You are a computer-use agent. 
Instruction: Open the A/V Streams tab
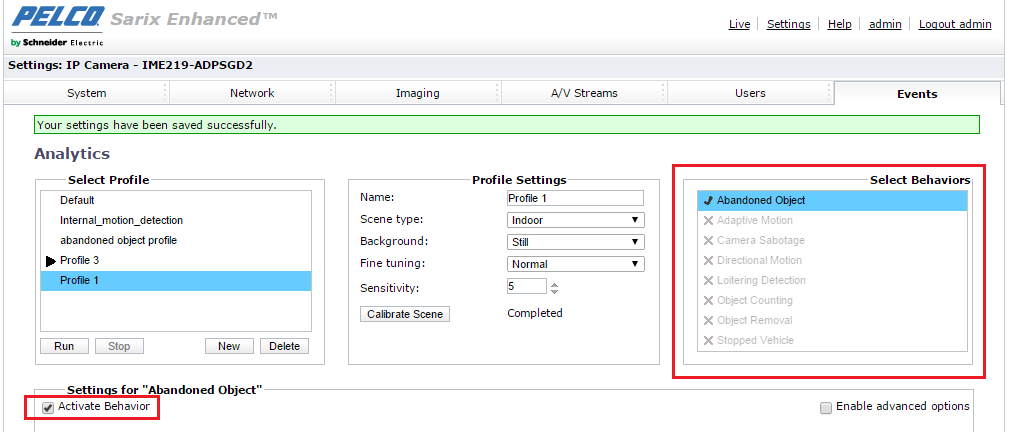(x=584, y=93)
